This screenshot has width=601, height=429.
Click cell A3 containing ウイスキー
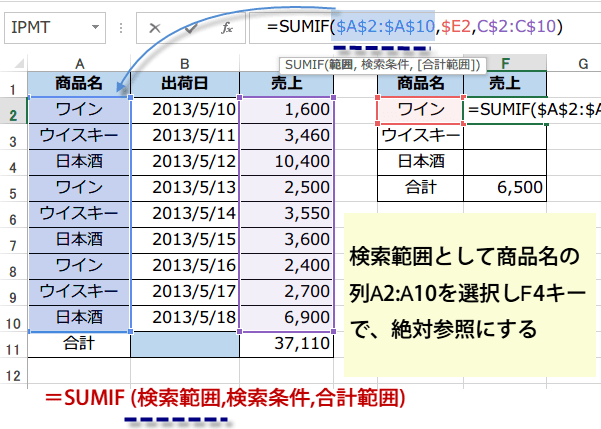pyautogui.click(x=79, y=136)
